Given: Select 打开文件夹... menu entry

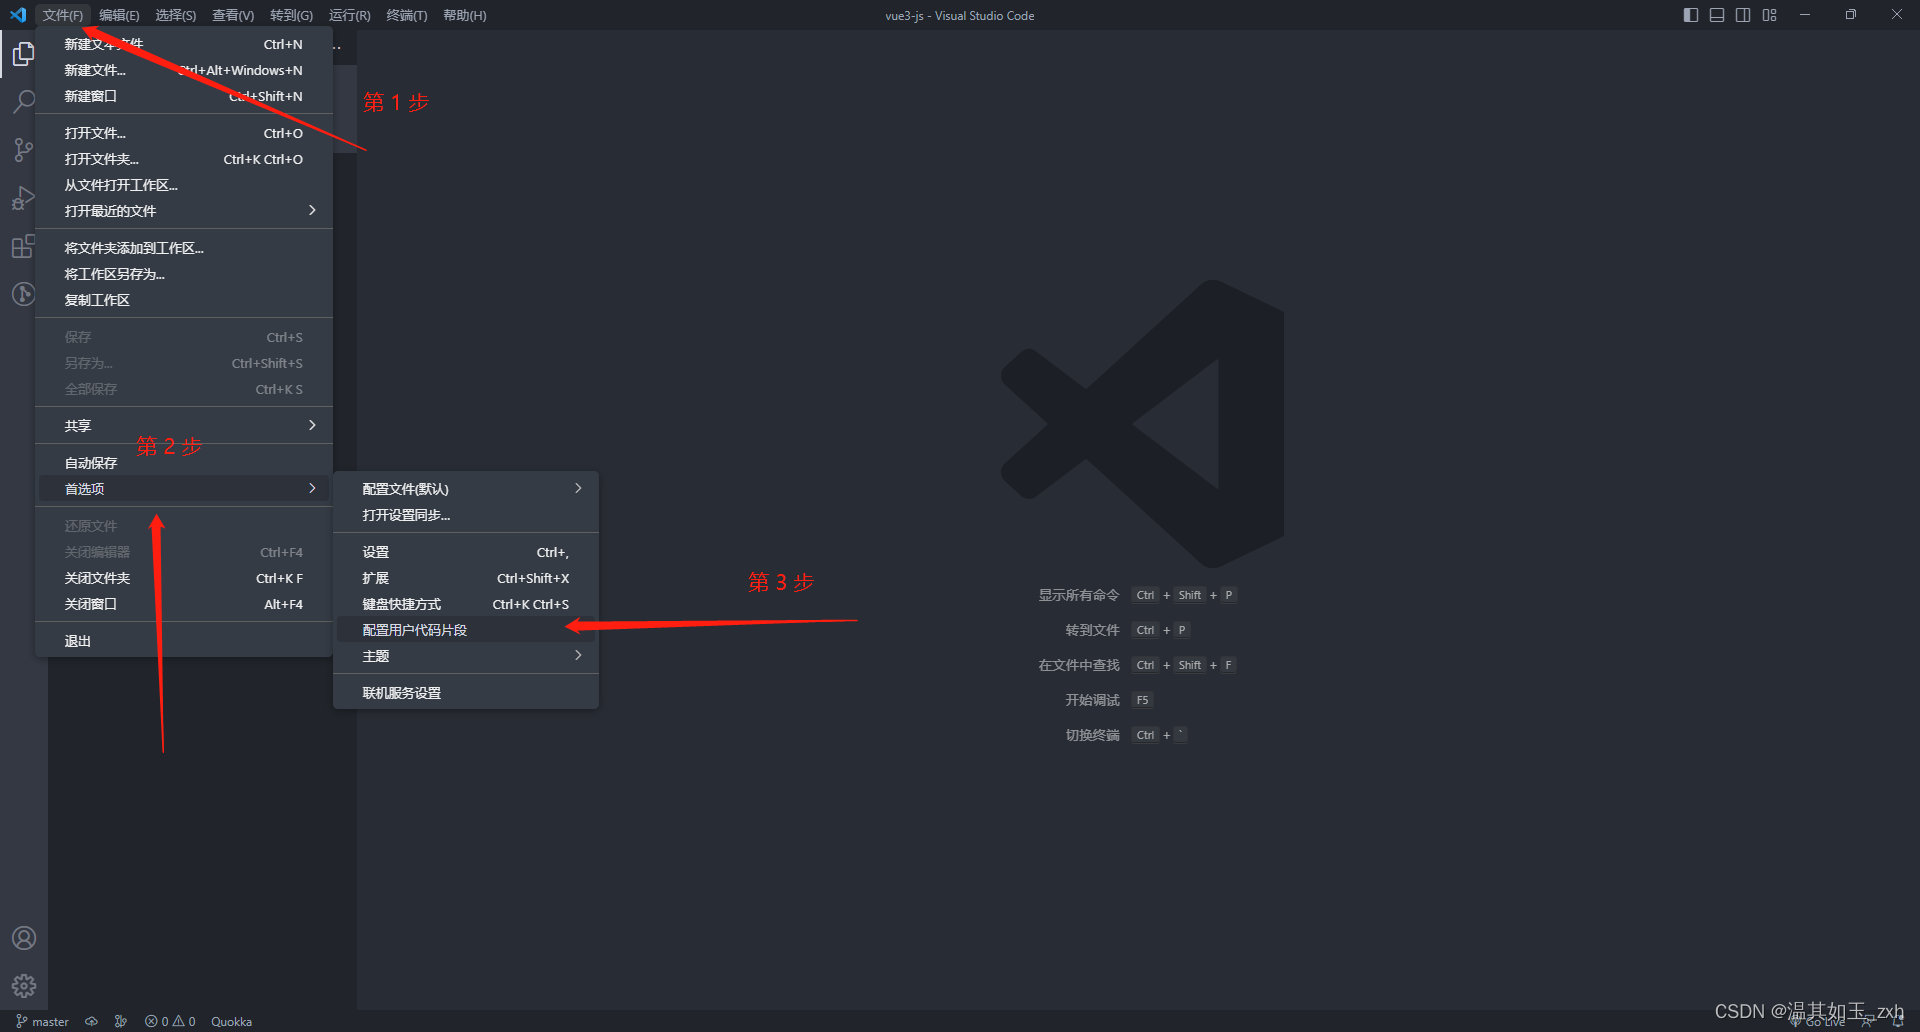Looking at the screenshot, I should 184,159.
